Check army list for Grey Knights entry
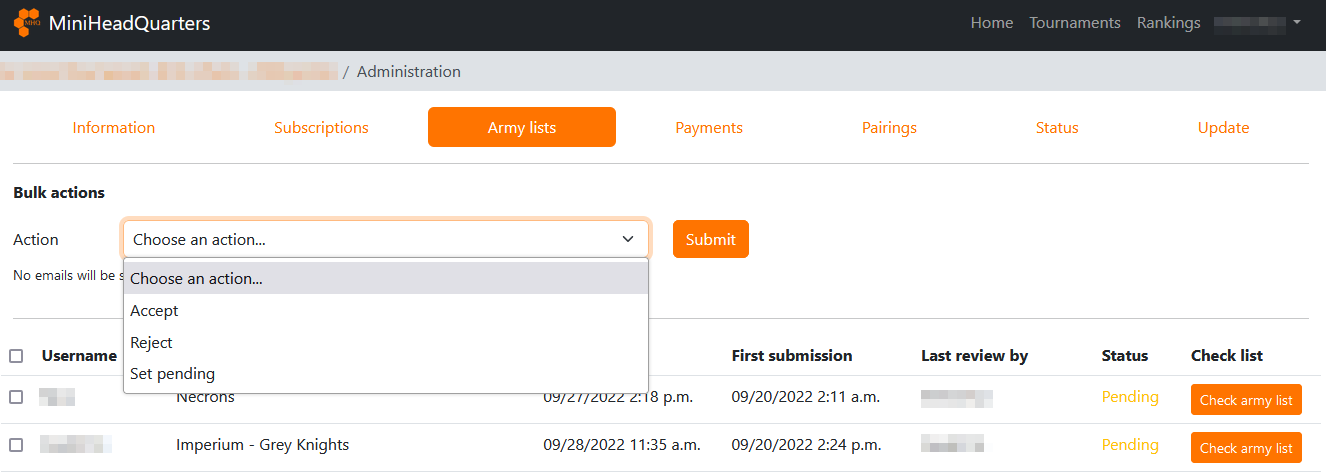 (1246, 448)
